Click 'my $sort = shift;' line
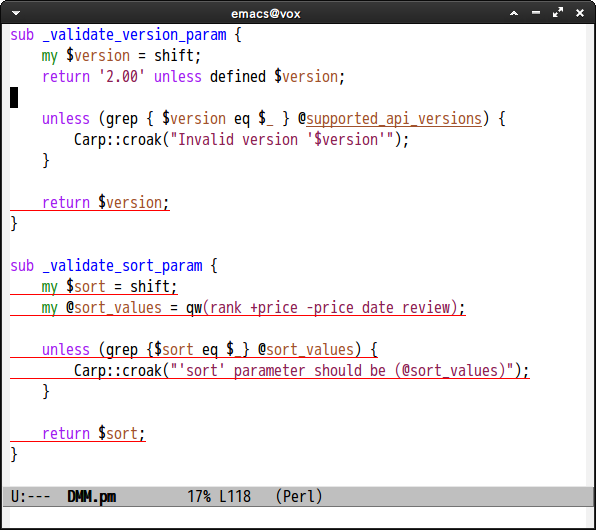The height and width of the screenshot is (530, 596). tap(109, 287)
